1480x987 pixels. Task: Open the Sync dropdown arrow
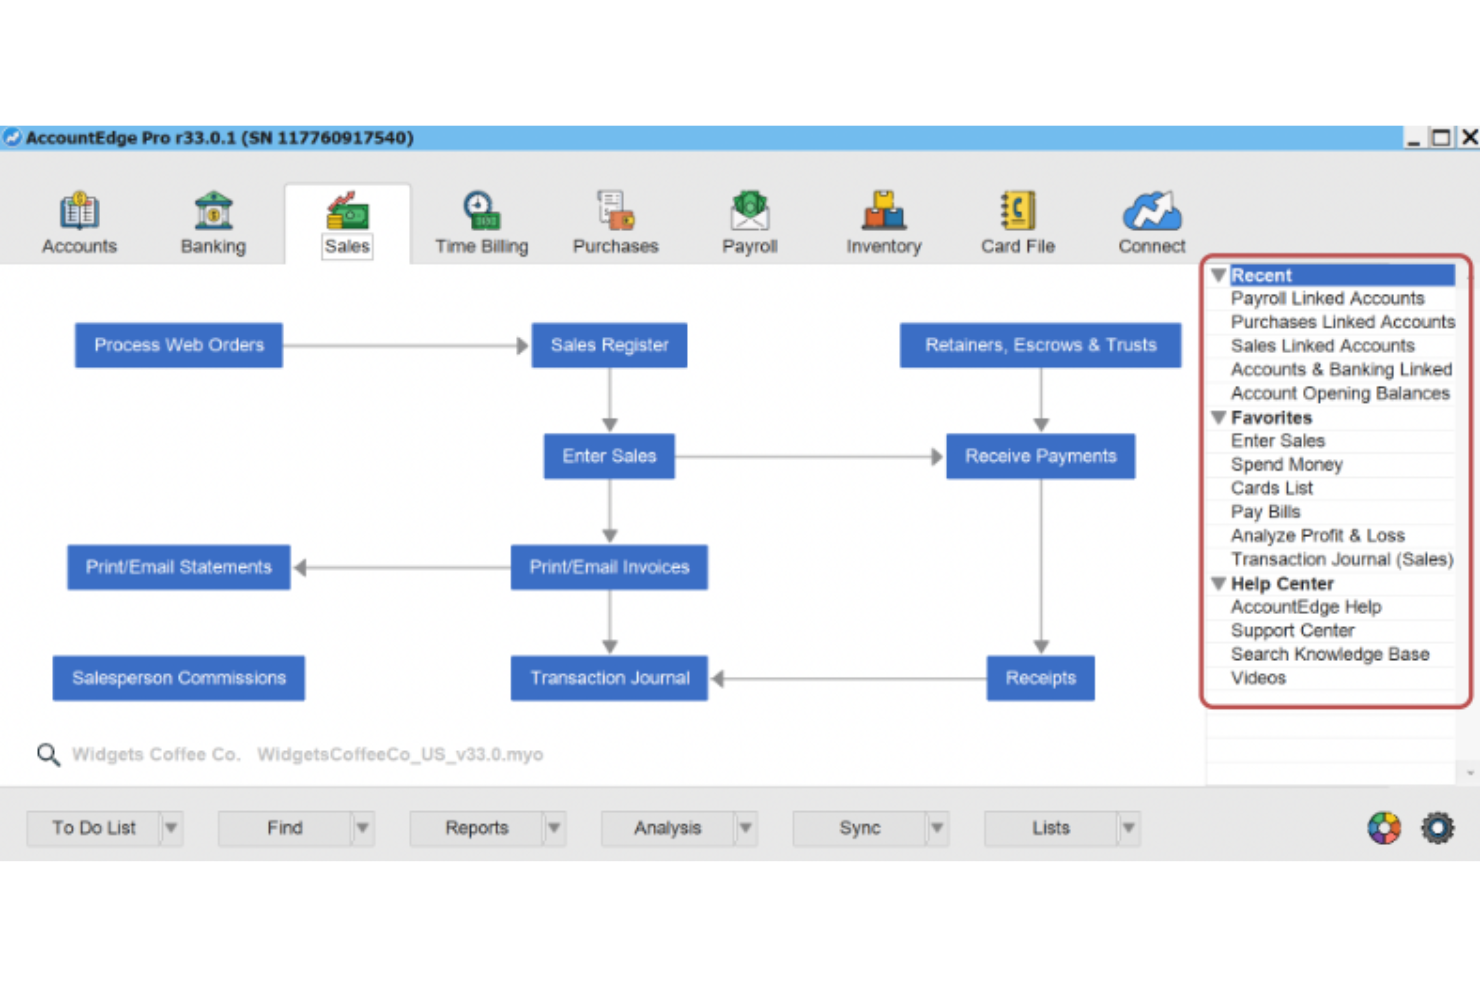click(x=937, y=828)
